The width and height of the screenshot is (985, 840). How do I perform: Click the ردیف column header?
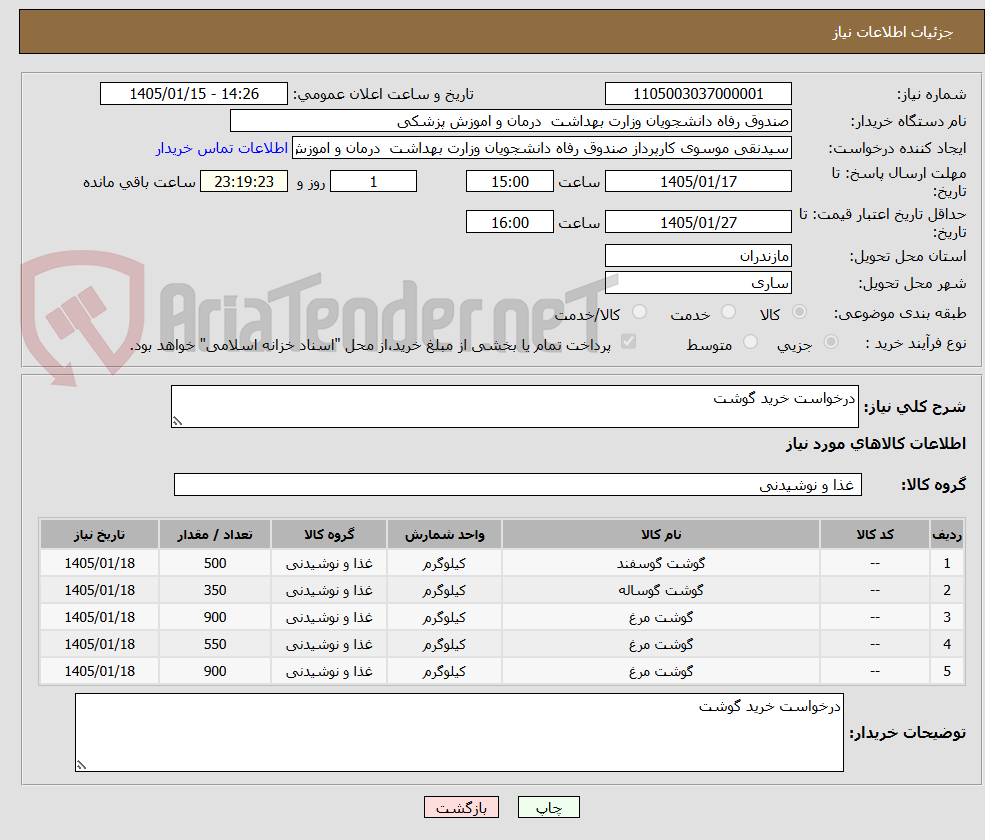(x=947, y=534)
